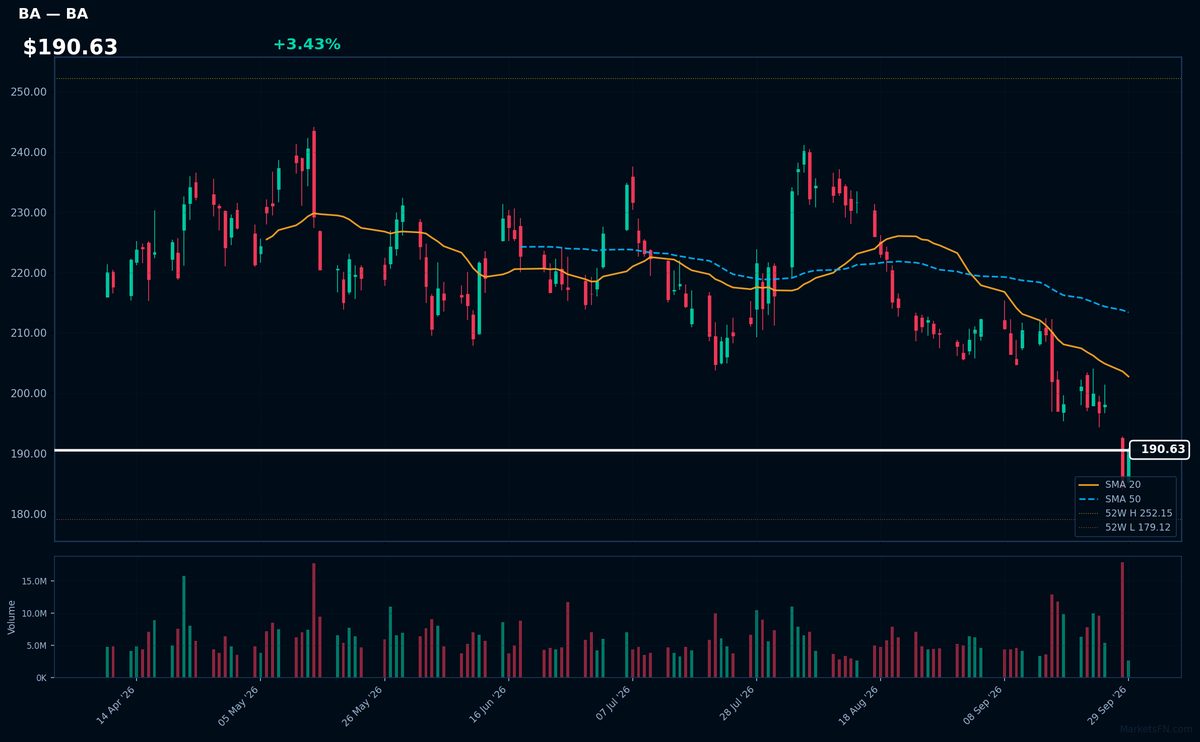1200x742 pixels.
Task: Click the 08 Sep '26 date label
Action: (982, 706)
